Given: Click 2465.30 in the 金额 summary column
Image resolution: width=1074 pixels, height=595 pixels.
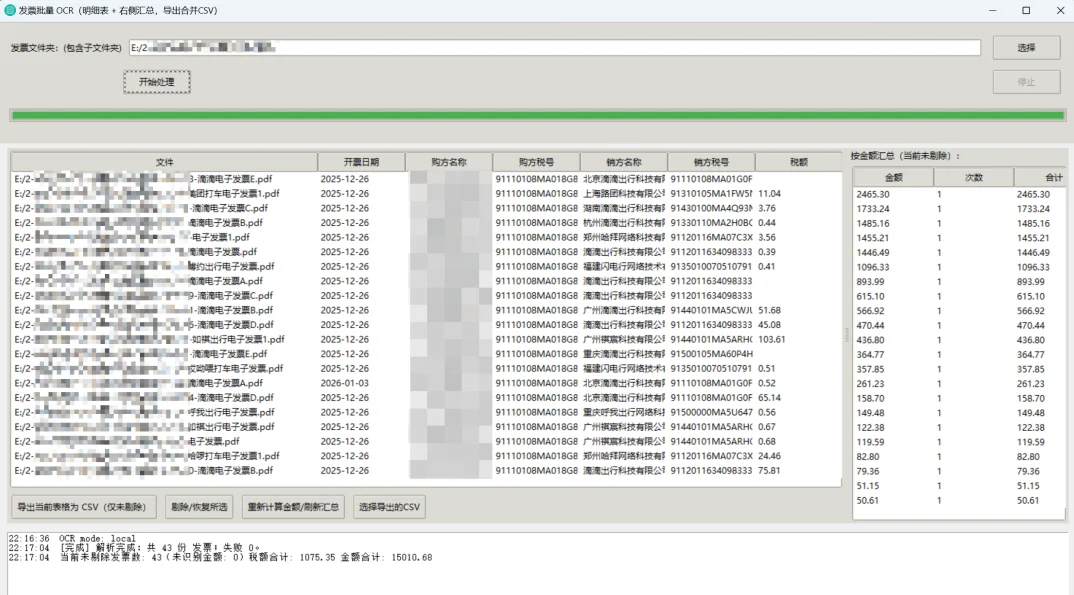Looking at the screenshot, I should [873, 194].
